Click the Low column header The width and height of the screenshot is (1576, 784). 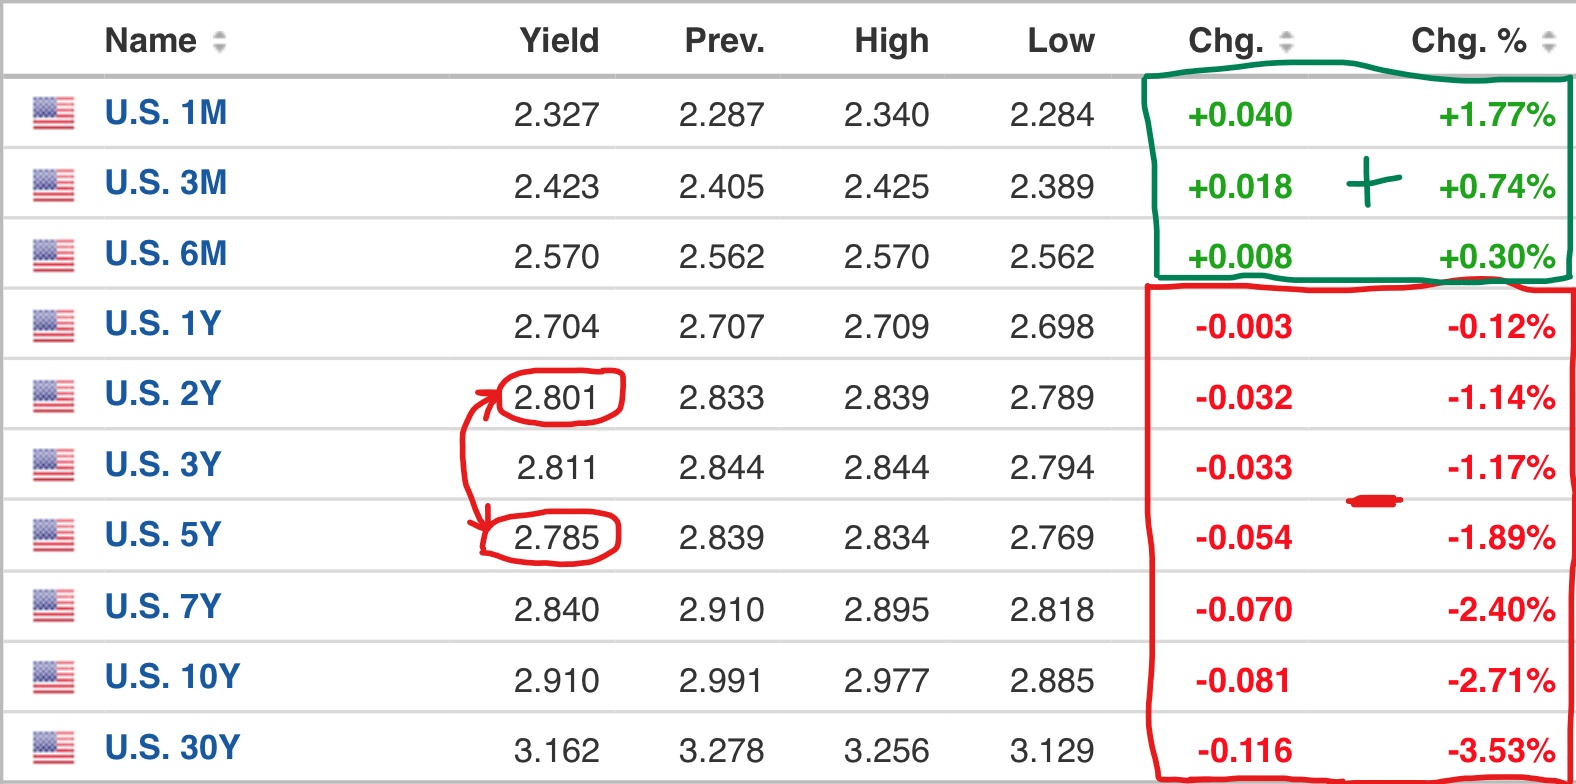(x=1061, y=41)
